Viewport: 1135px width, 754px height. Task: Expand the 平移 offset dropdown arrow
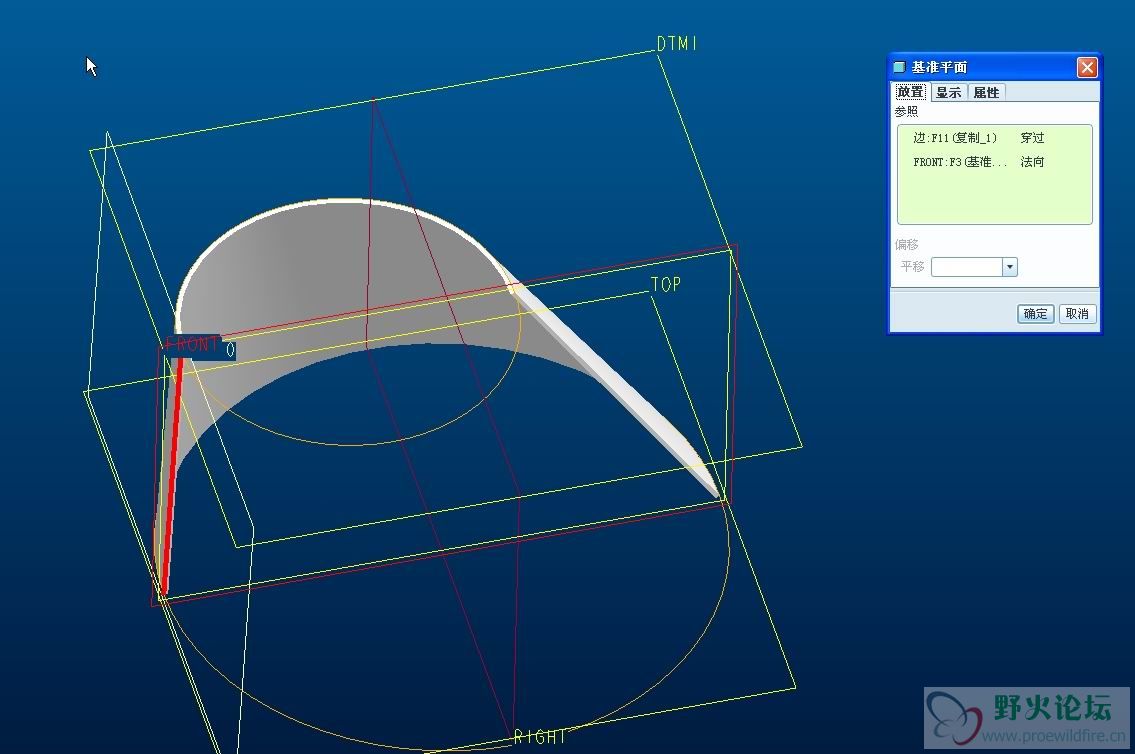(1009, 267)
